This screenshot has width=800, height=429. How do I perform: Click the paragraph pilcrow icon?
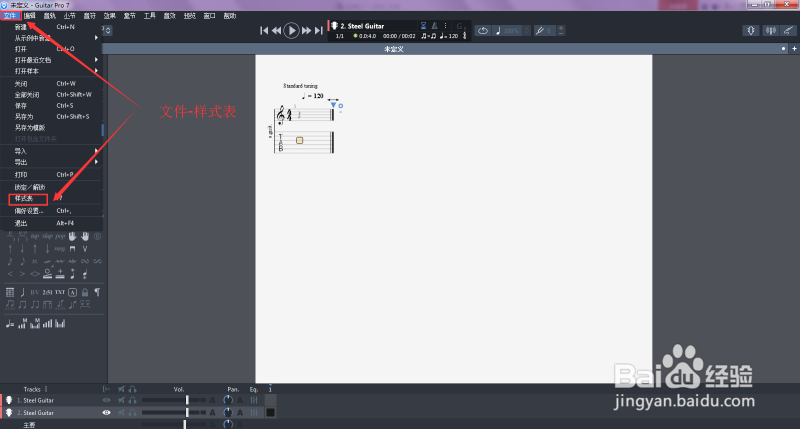[97, 292]
